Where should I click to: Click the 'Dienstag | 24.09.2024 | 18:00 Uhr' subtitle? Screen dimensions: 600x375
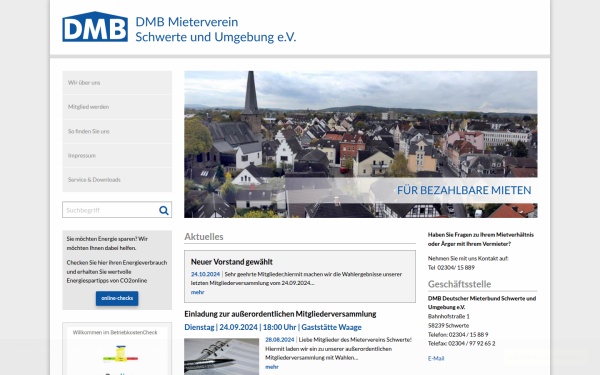tap(273, 327)
